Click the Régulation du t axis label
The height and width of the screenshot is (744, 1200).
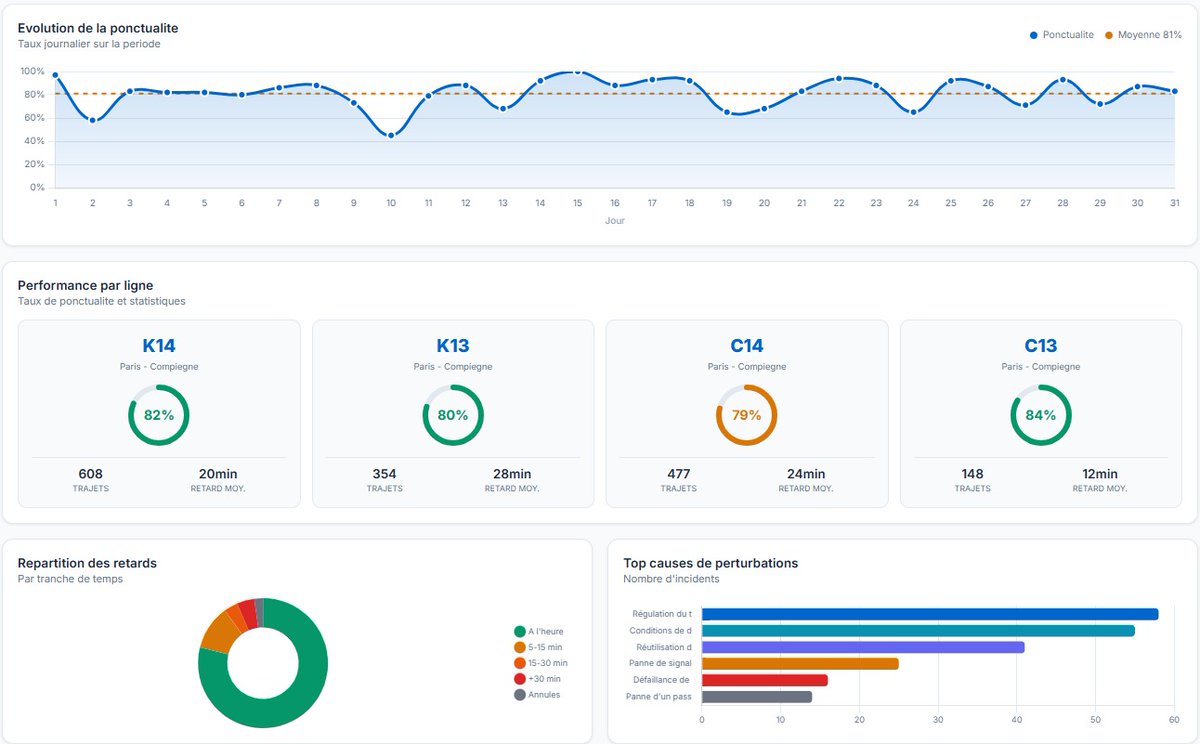pos(662,614)
